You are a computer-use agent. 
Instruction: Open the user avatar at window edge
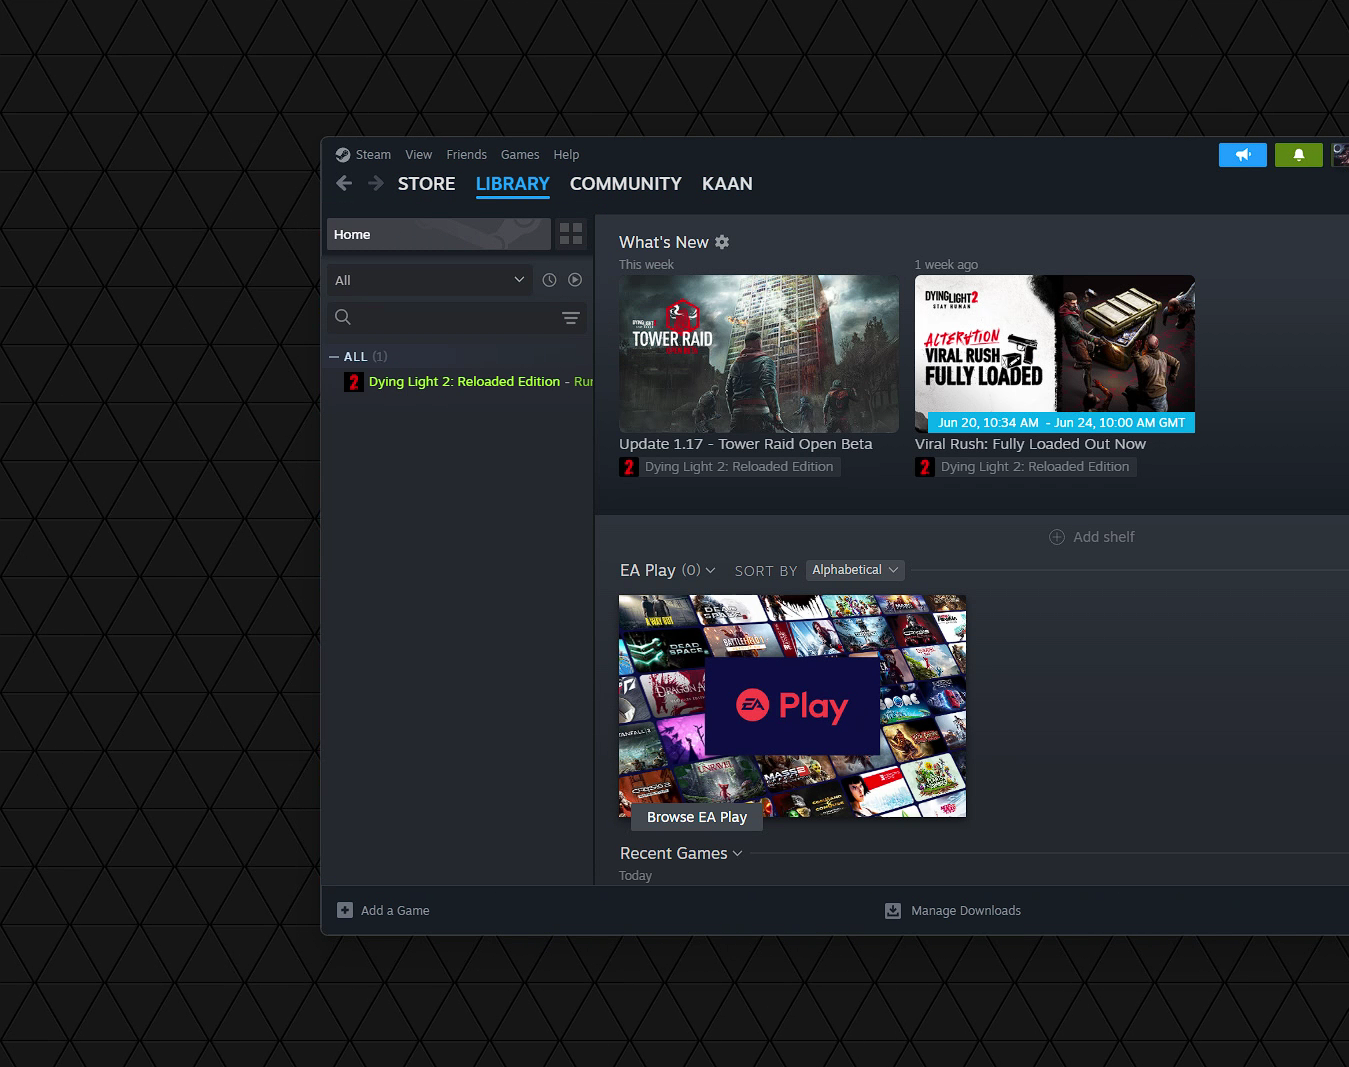(x=1341, y=155)
